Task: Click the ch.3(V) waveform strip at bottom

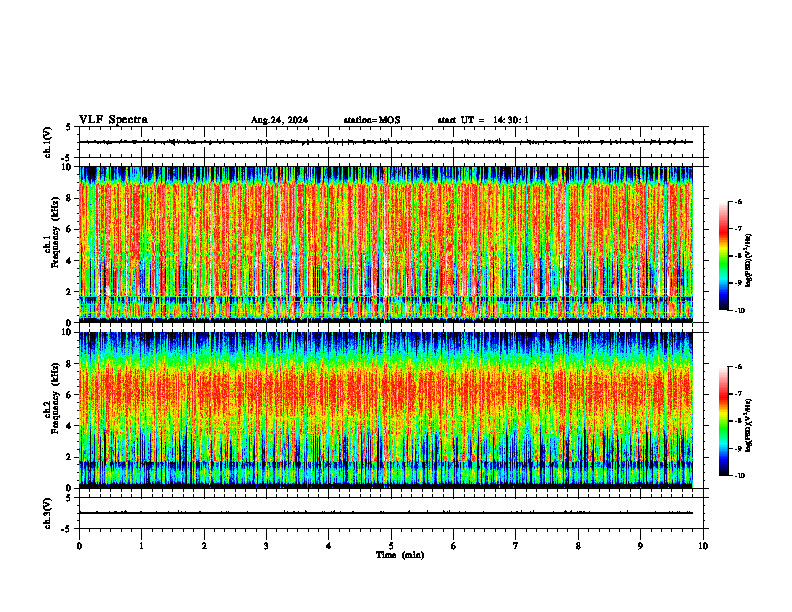Action: [x=393, y=513]
